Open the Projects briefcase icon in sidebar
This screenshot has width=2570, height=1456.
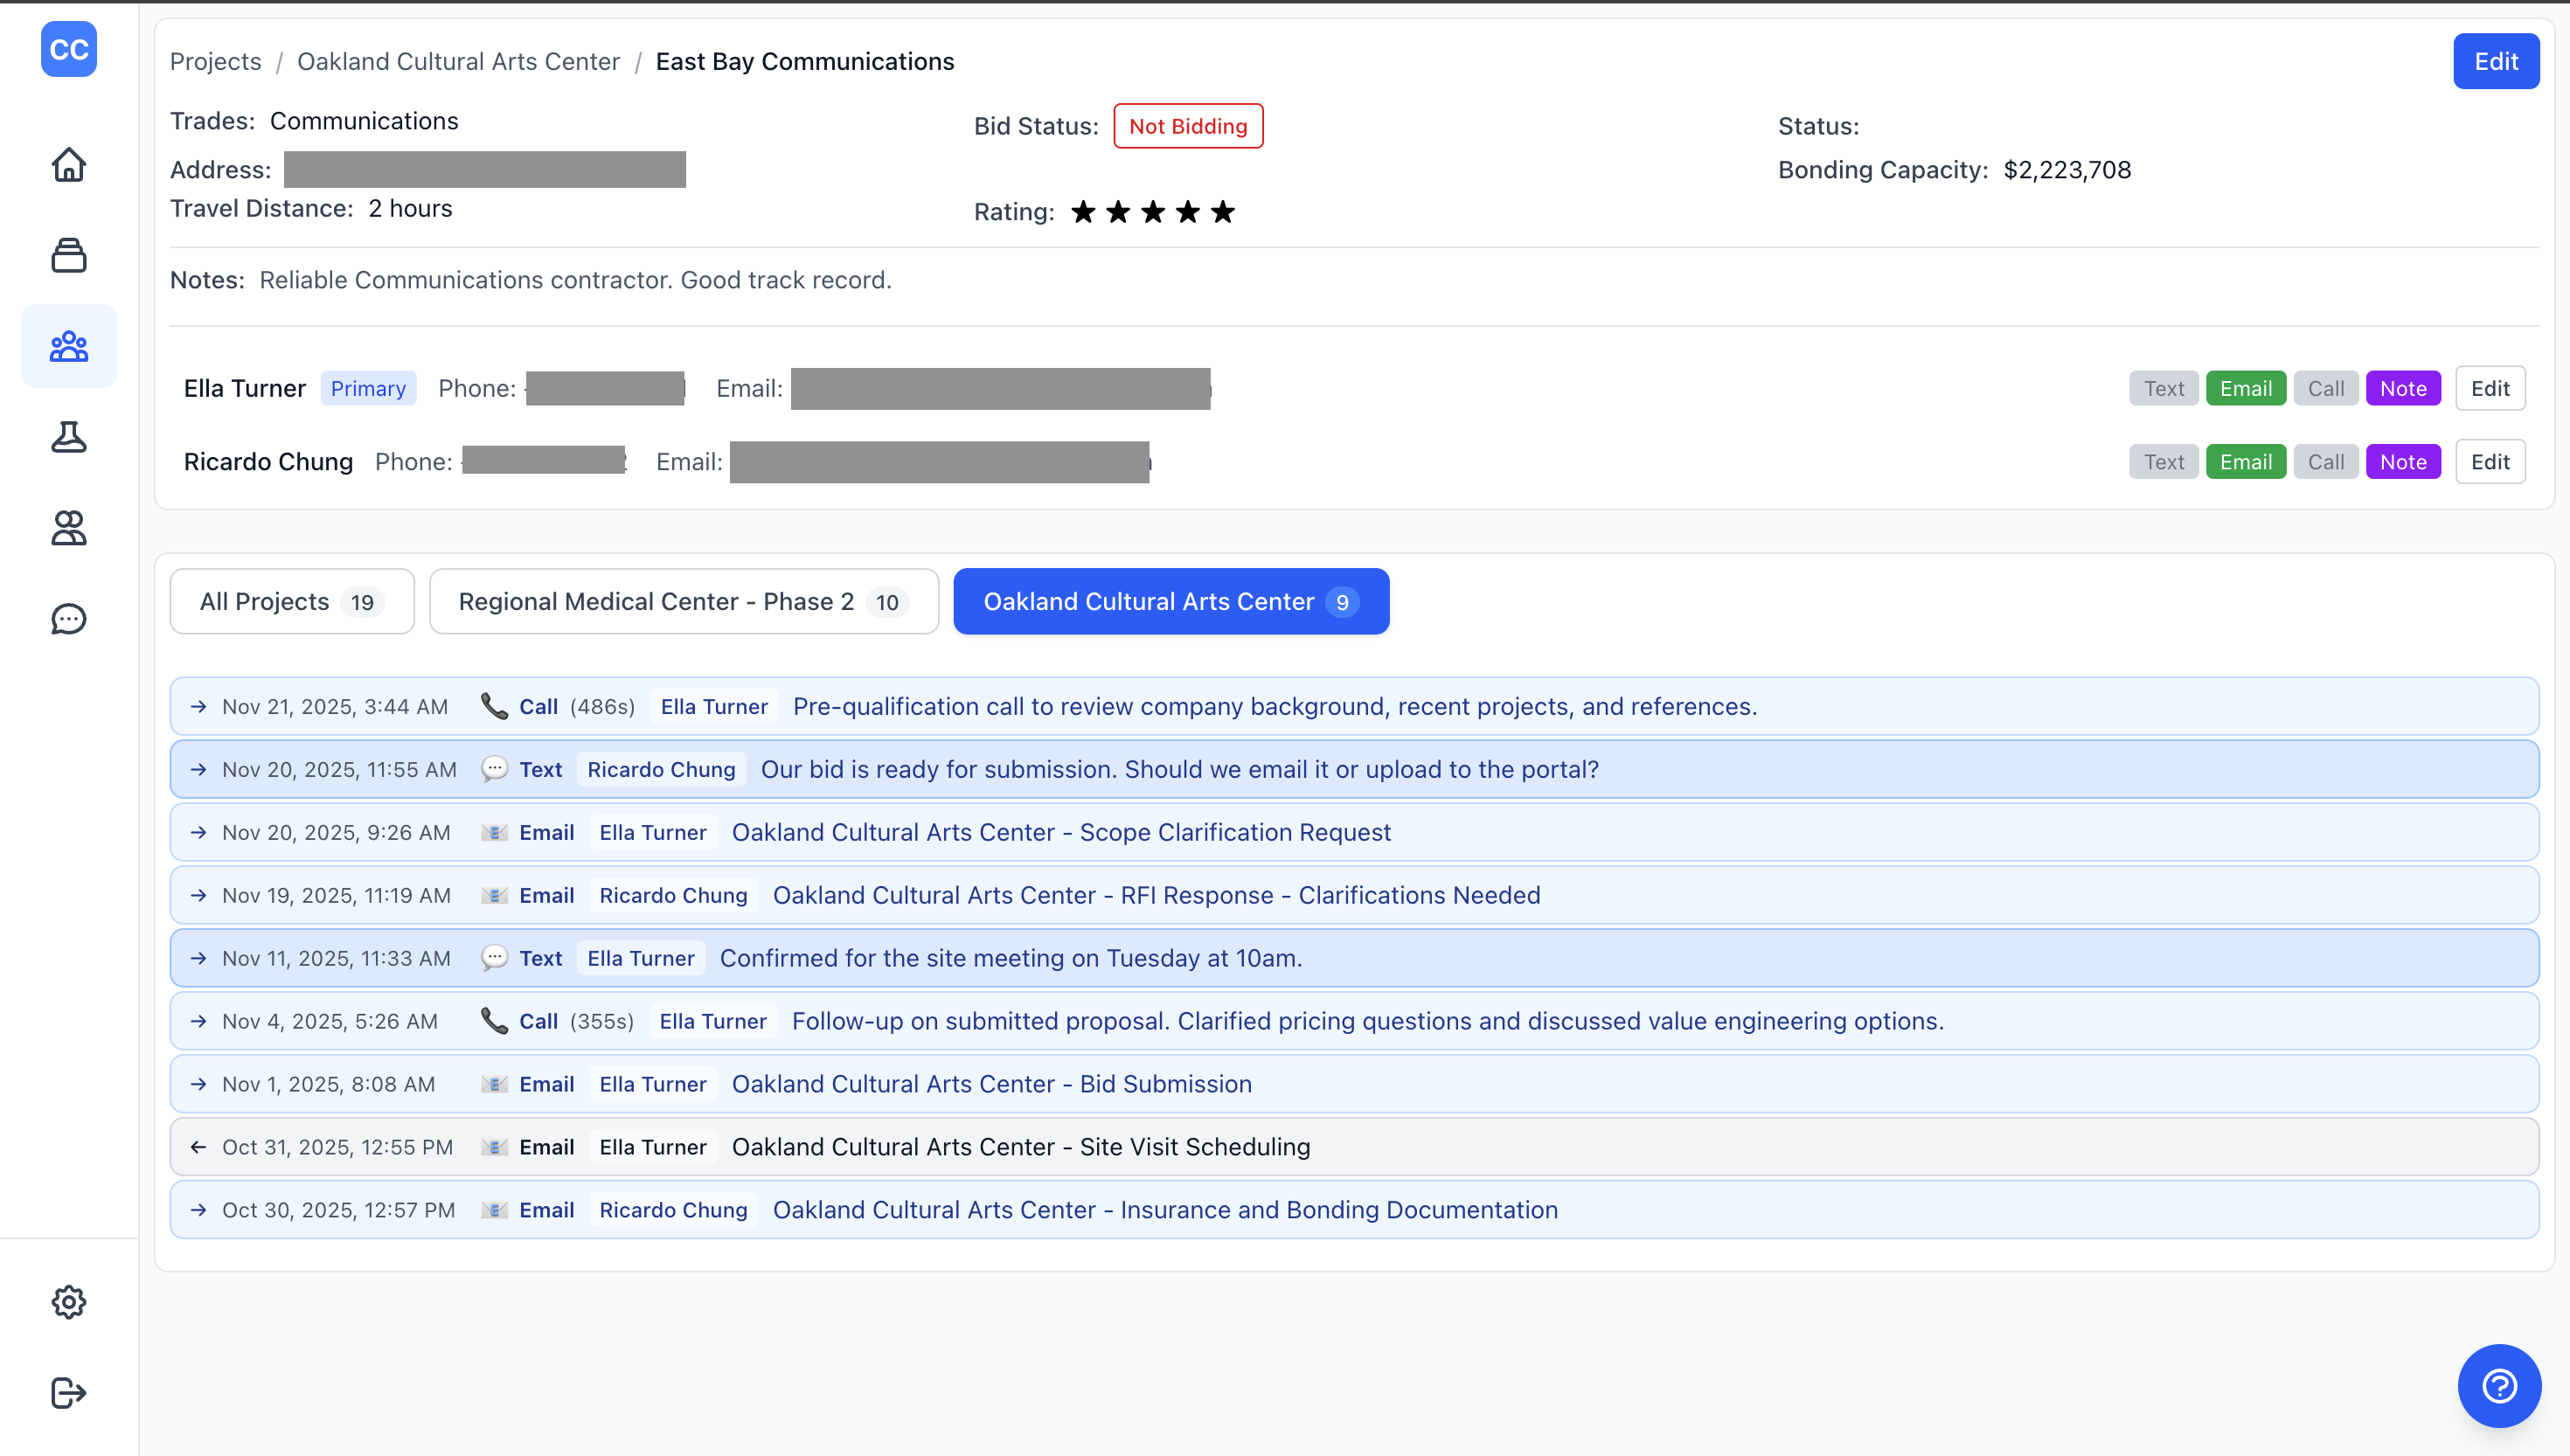pyautogui.click(x=68, y=255)
